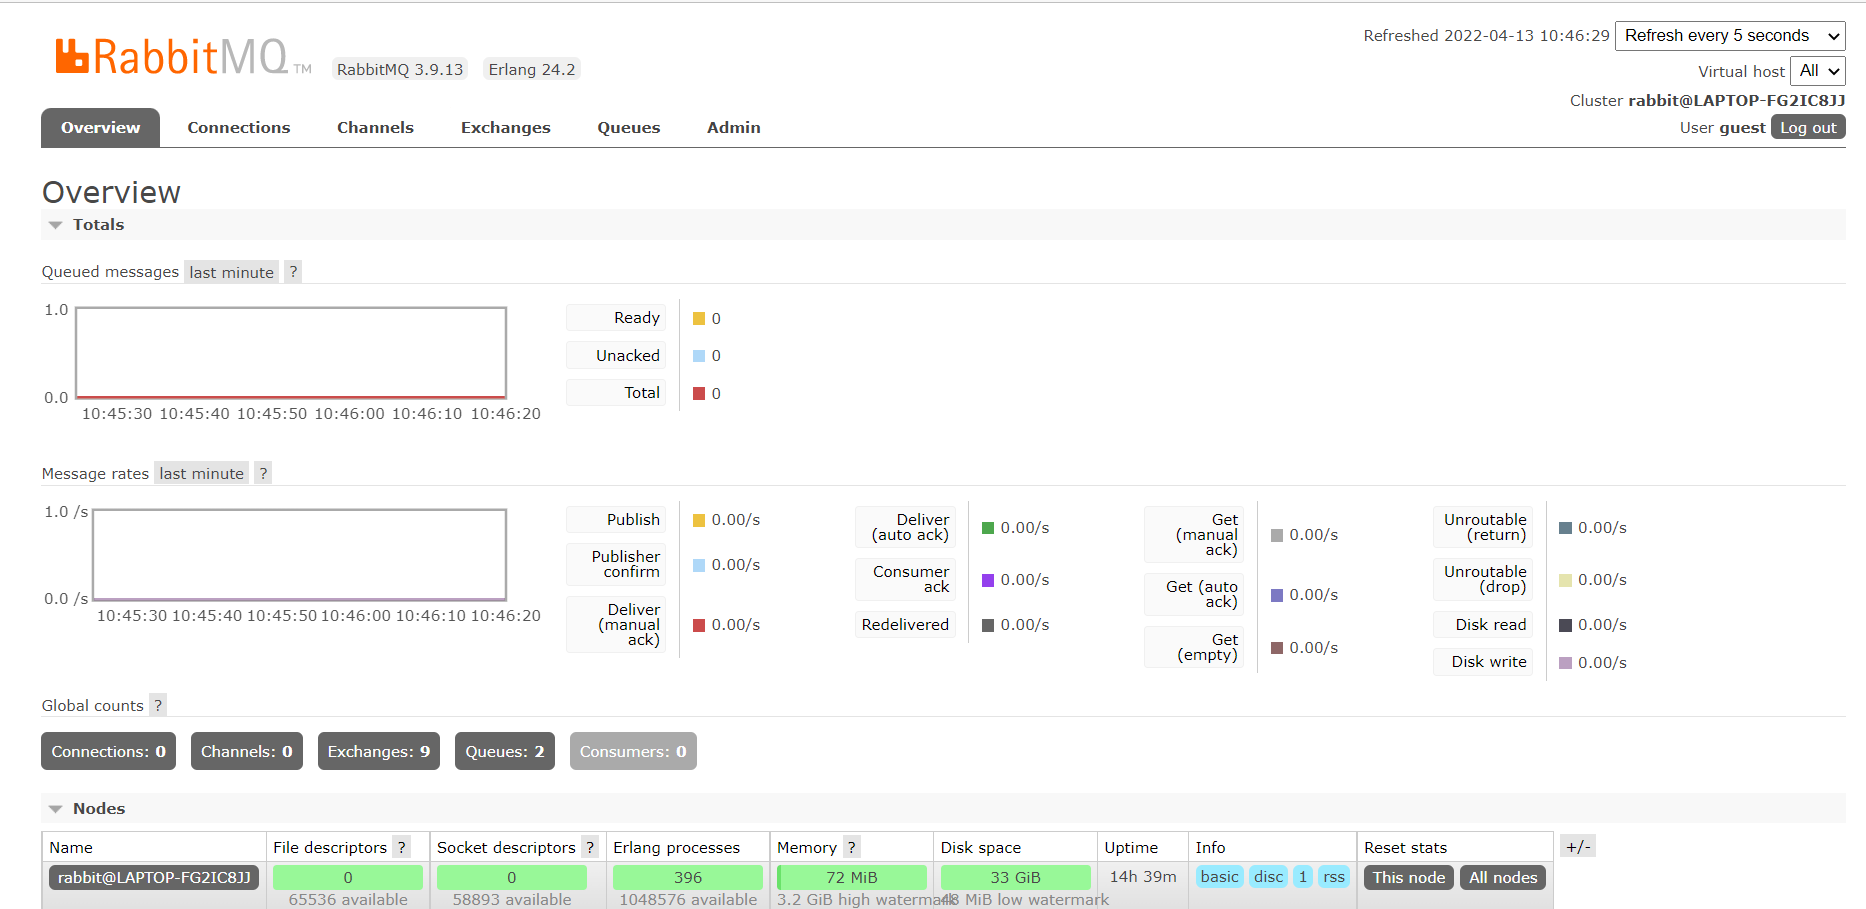This screenshot has height=909, width=1866.
Task: Click the 1 info tag
Action: (x=1303, y=877)
